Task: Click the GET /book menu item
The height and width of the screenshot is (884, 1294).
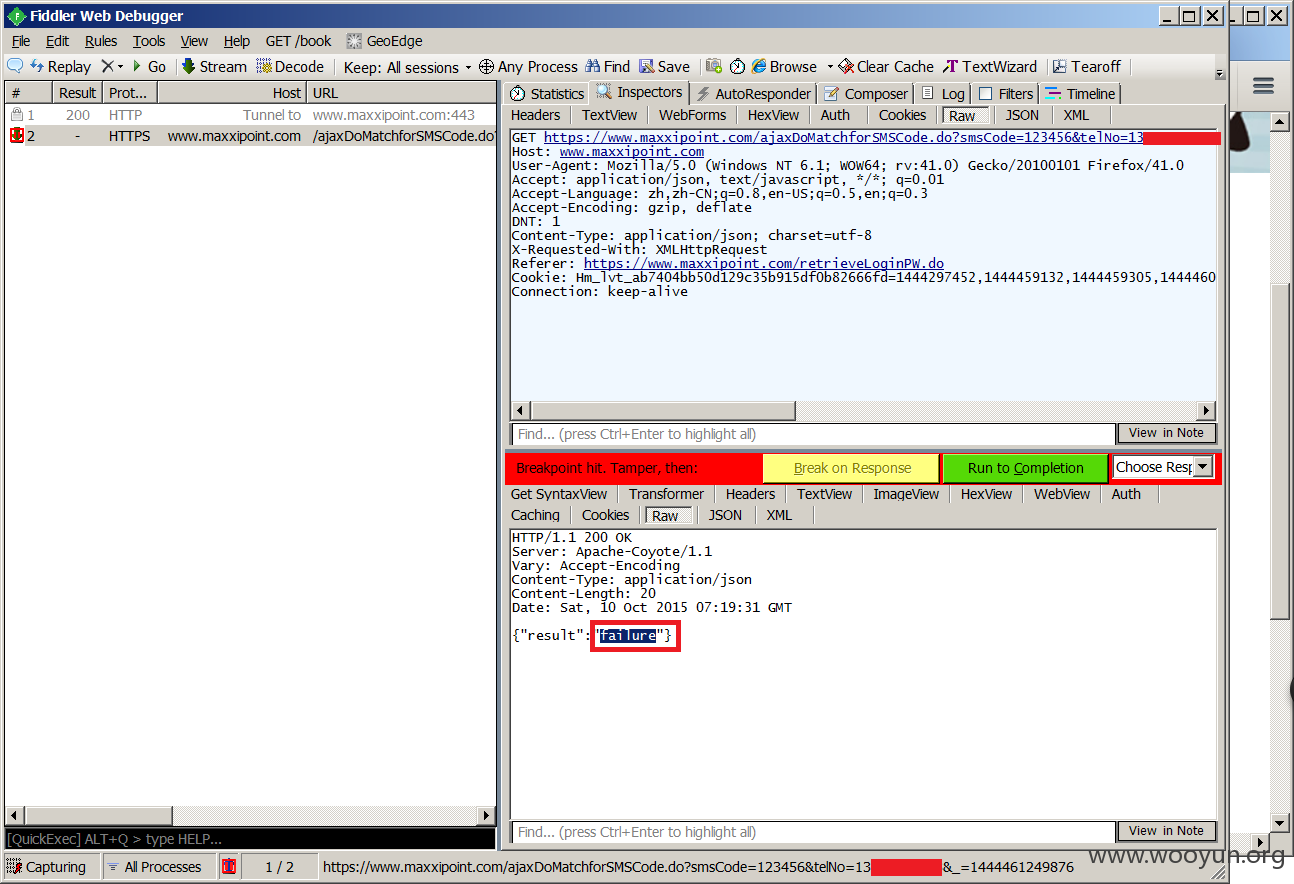Action: click(x=298, y=41)
